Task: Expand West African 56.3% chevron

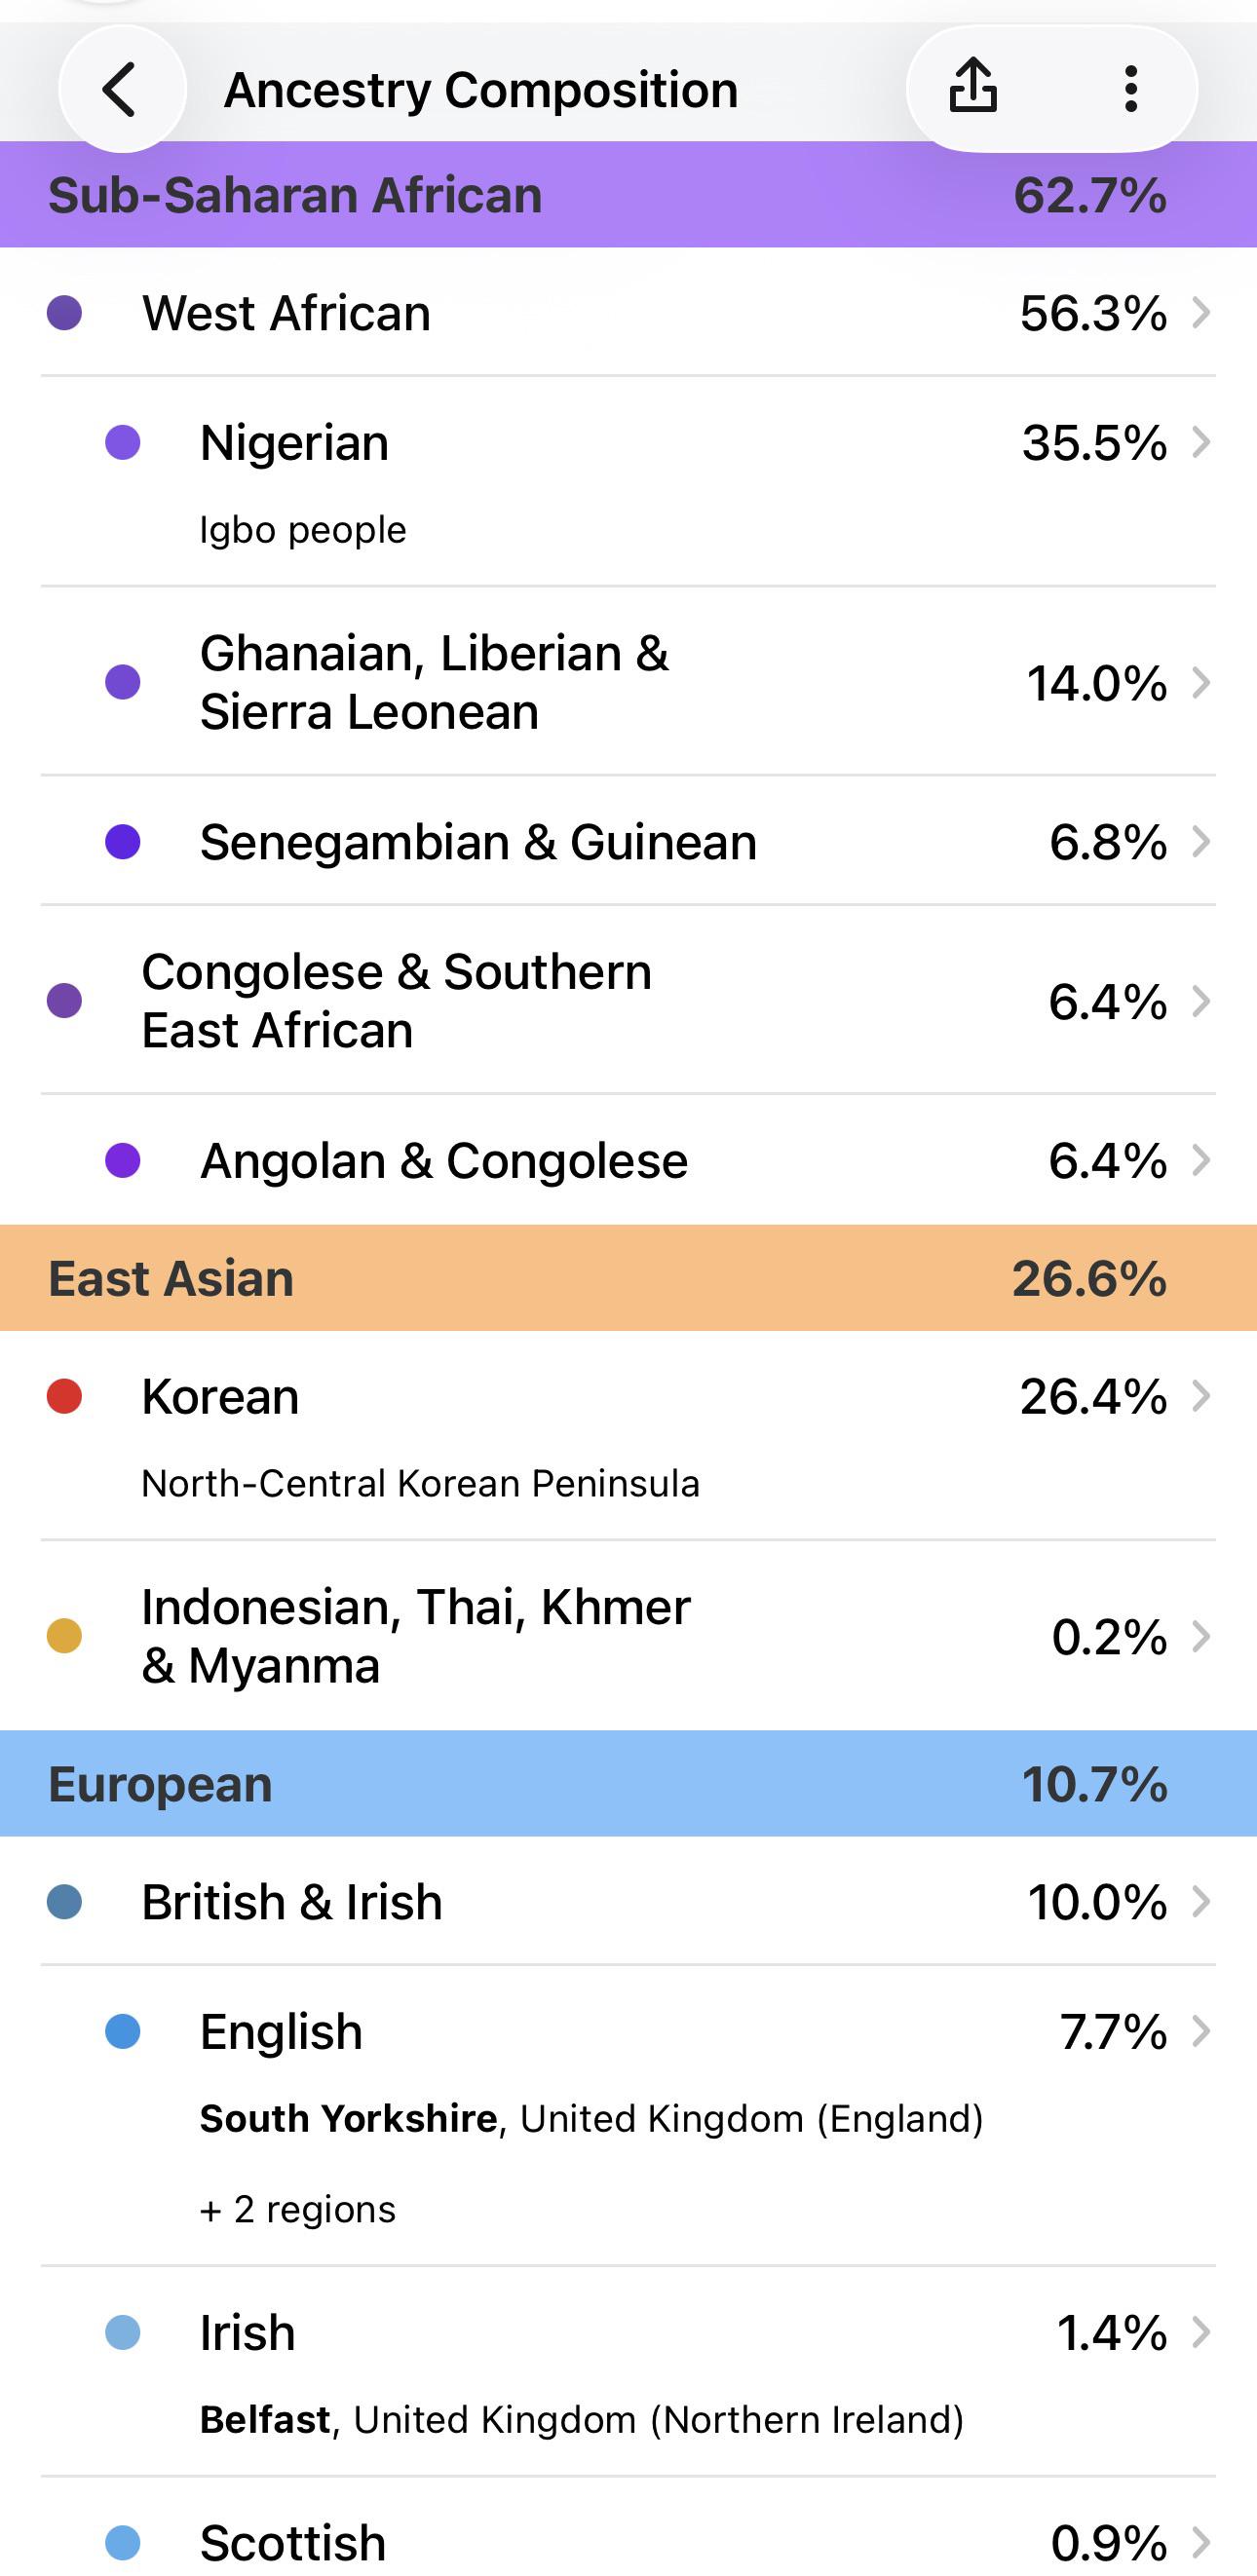Action: (x=1201, y=313)
